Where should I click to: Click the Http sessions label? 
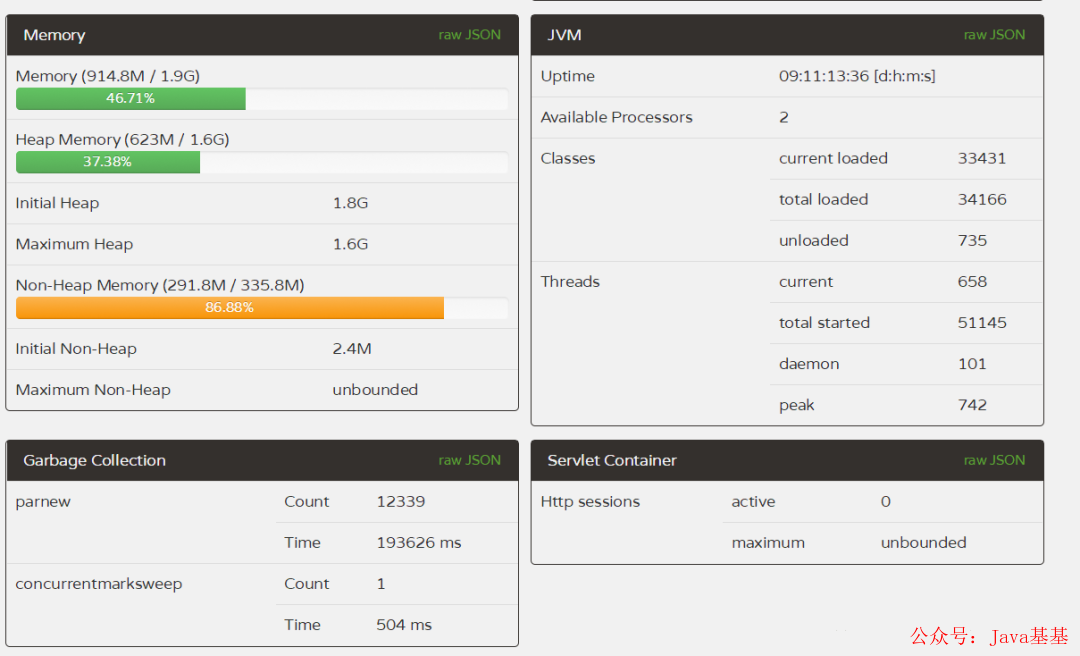coord(590,502)
